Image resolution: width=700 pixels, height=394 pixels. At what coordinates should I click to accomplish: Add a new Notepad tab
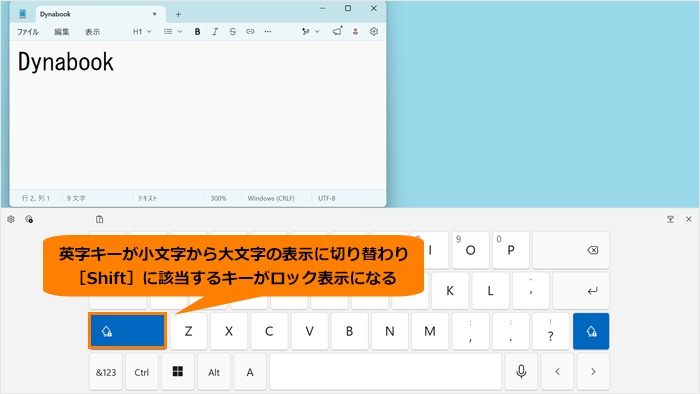point(178,14)
